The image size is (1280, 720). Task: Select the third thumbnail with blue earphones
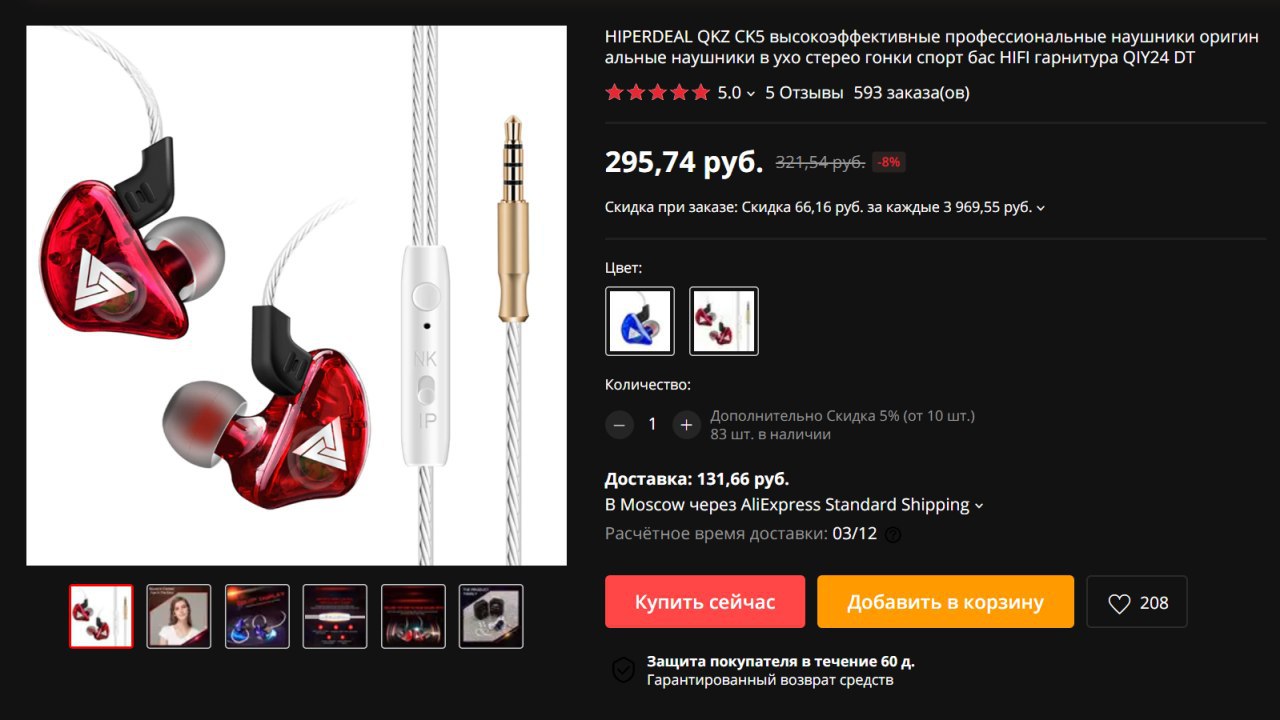coord(257,616)
